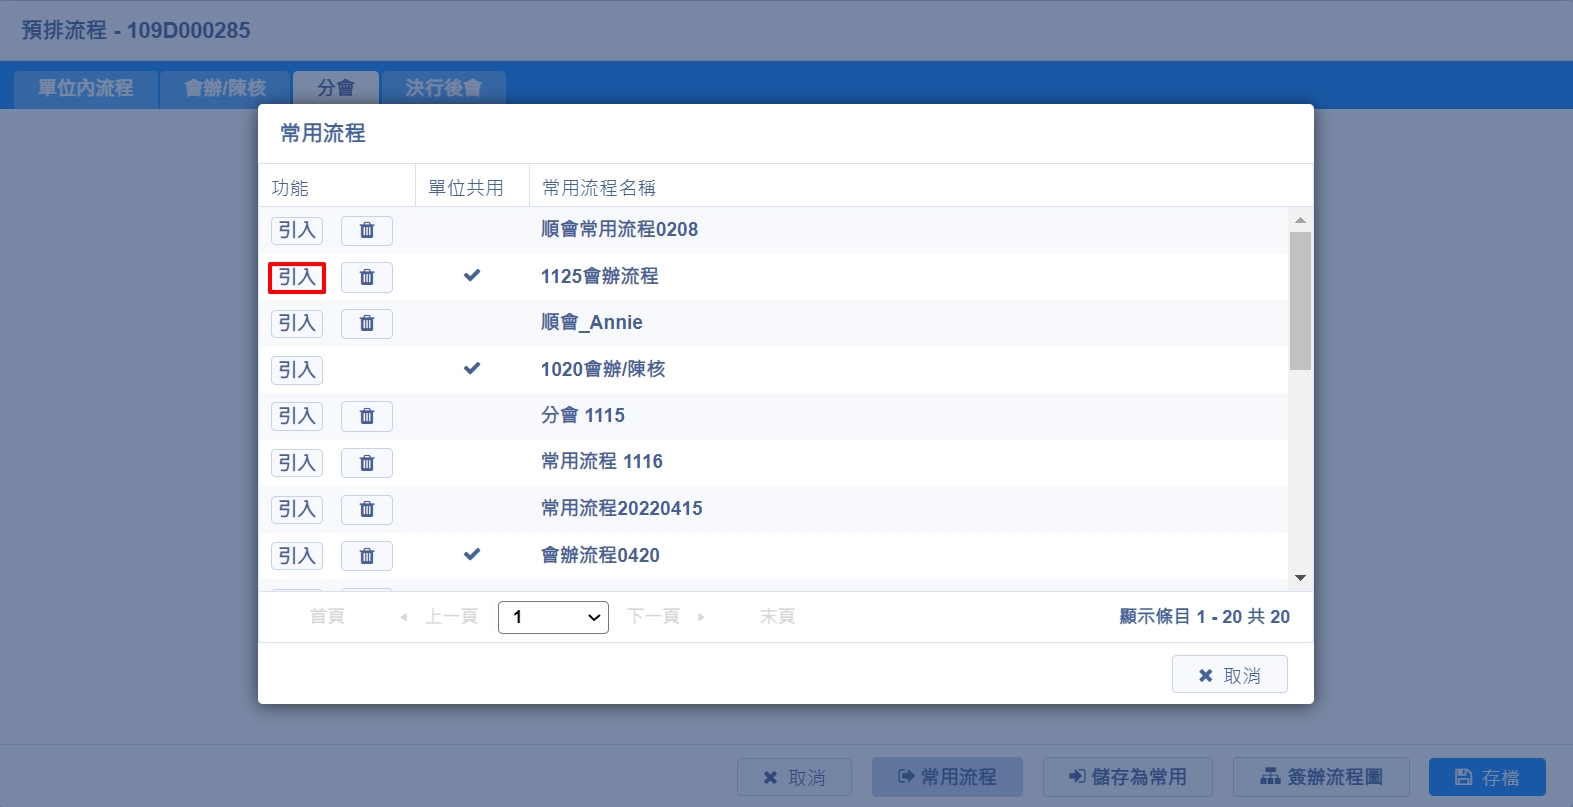This screenshot has width=1573, height=807.
Task: Switch to the 會辦/陳核 tab
Action: click(x=225, y=88)
